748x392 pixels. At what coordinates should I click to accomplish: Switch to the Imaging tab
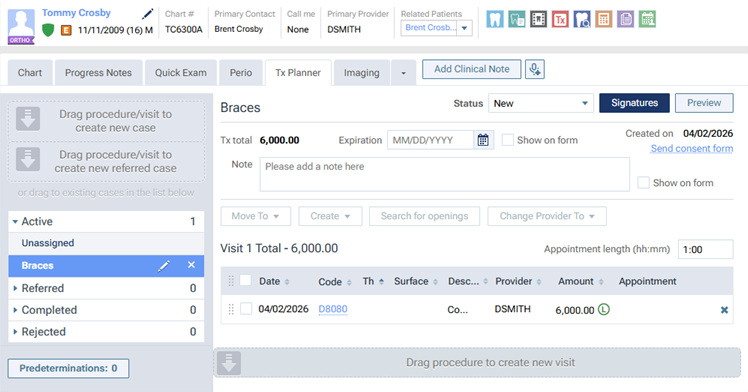pos(362,73)
